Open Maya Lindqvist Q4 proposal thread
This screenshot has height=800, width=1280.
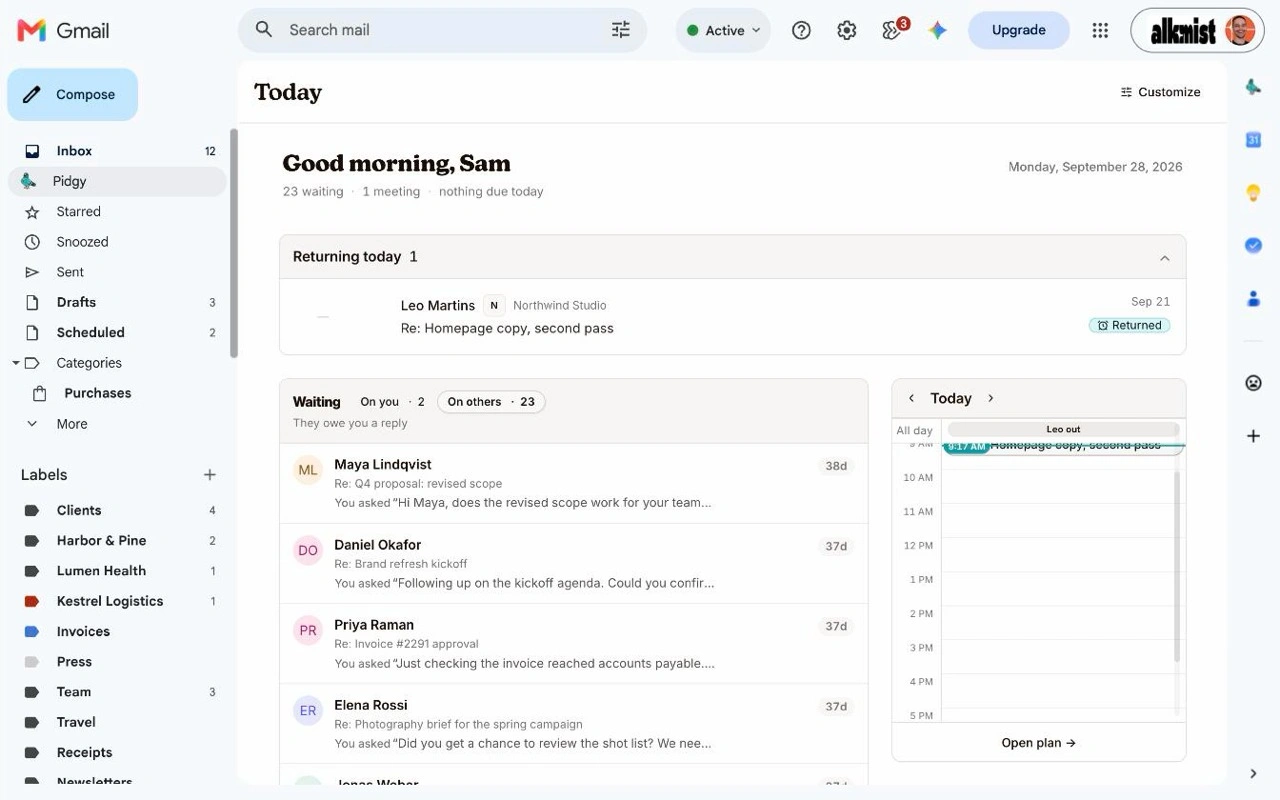[x=573, y=483]
